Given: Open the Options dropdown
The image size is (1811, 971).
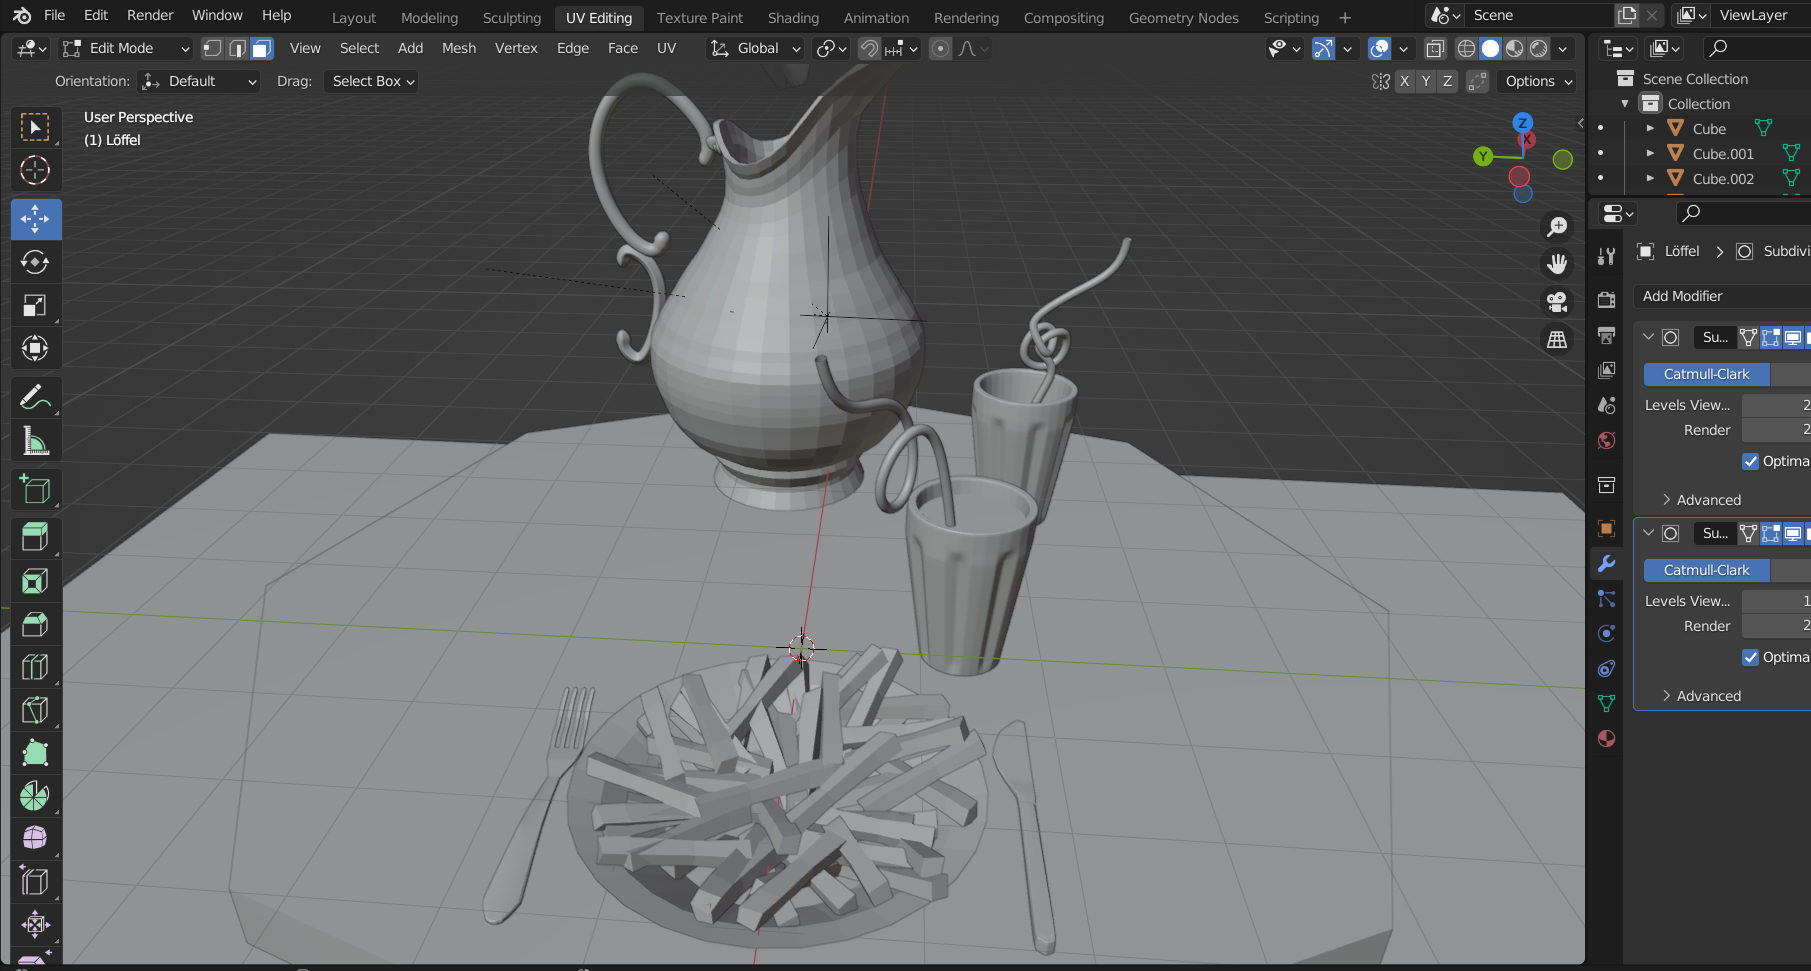Looking at the screenshot, I should (x=1539, y=81).
